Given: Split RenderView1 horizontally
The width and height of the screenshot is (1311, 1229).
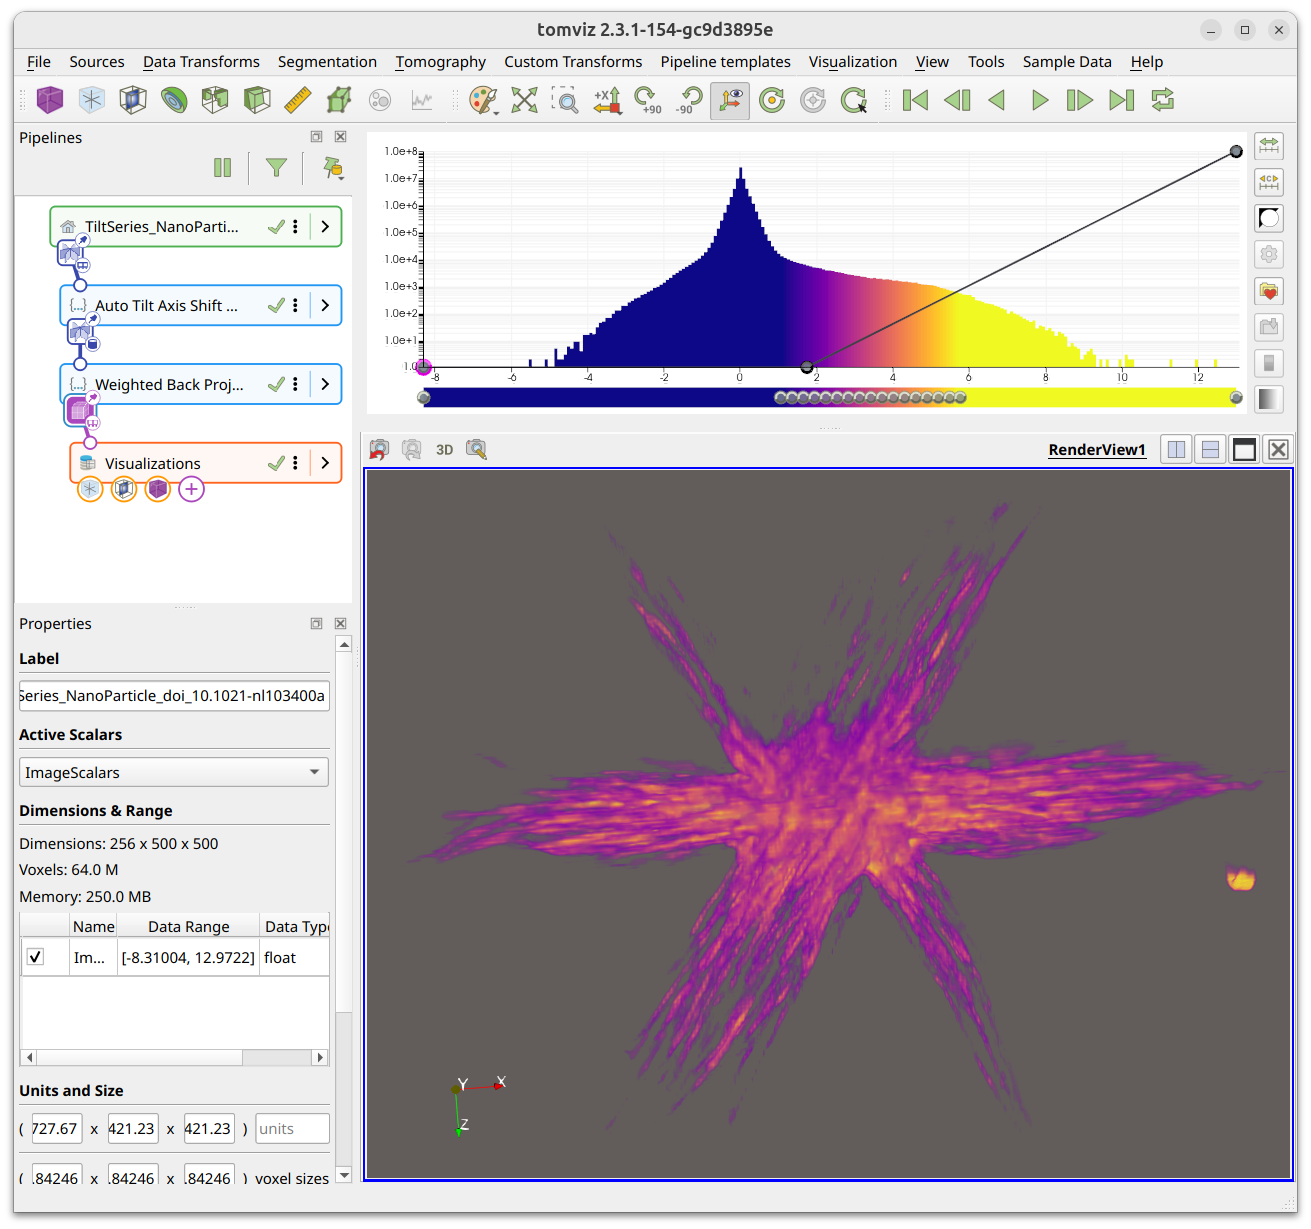Looking at the screenshot, I should point(1176,450).
